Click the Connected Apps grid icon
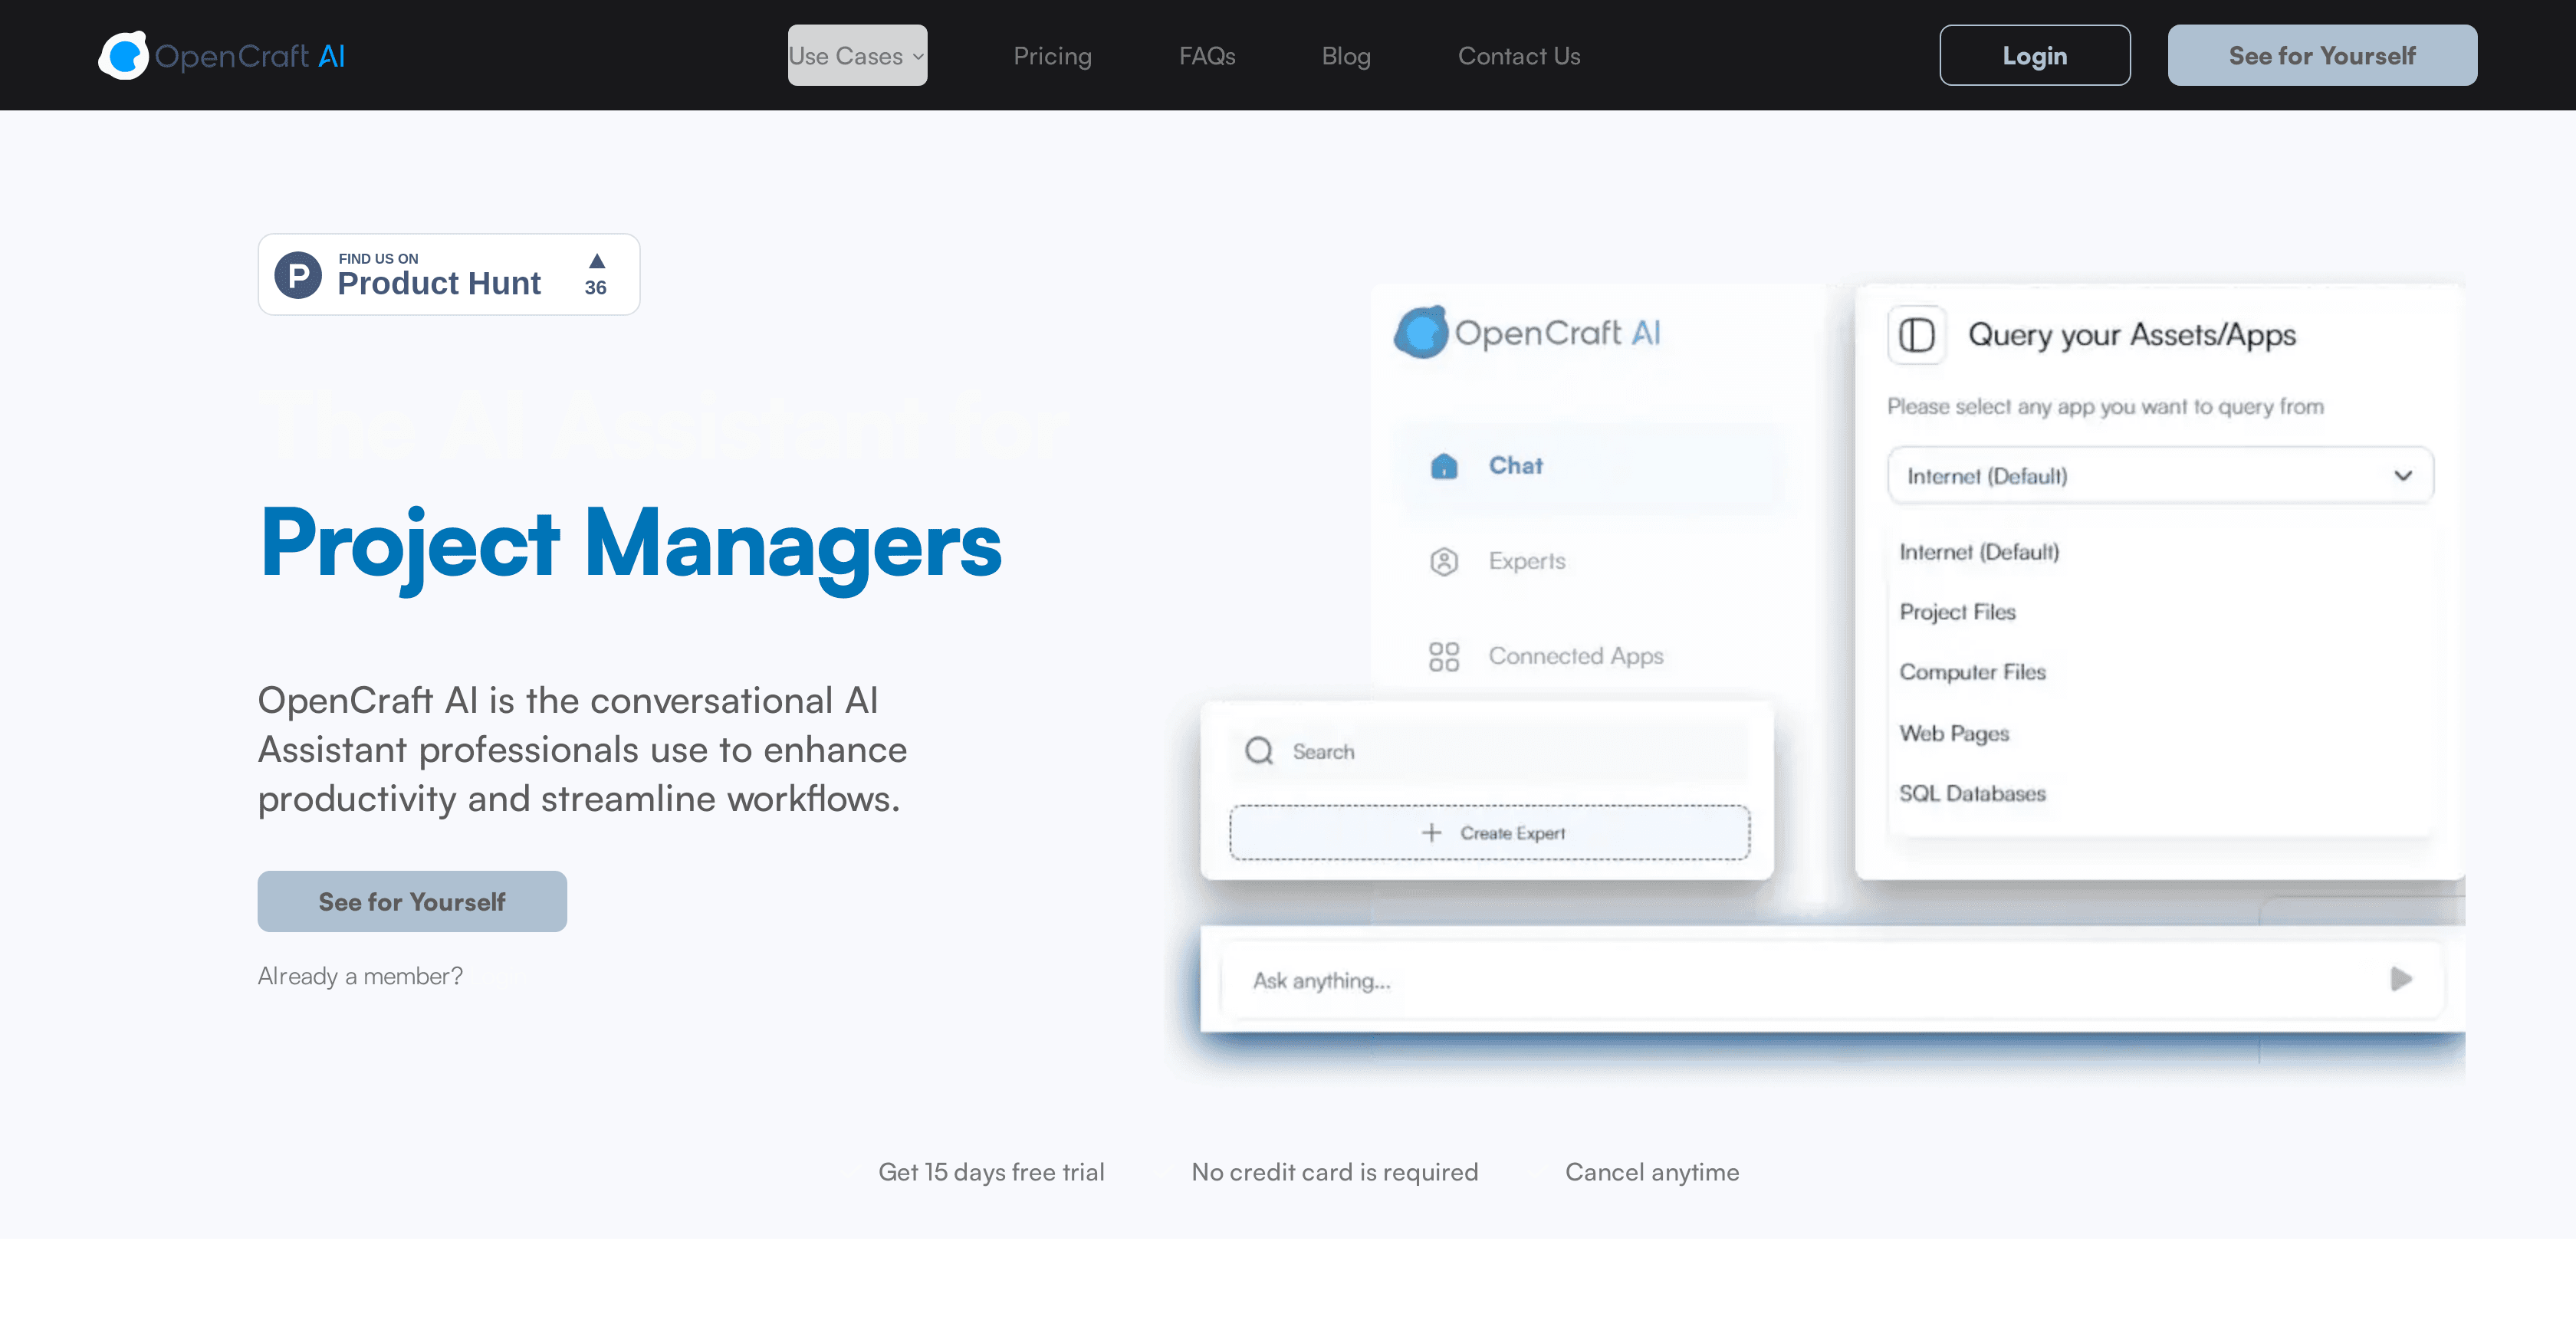 point(1445,656)
